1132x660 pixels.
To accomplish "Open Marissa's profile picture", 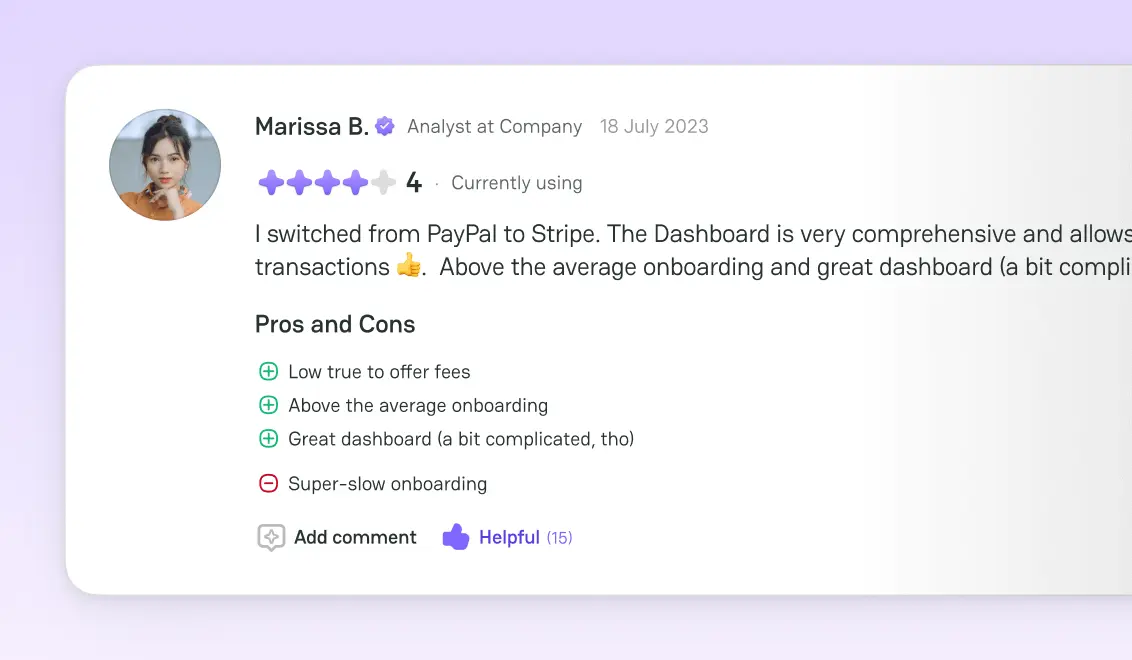I will 165,164.
